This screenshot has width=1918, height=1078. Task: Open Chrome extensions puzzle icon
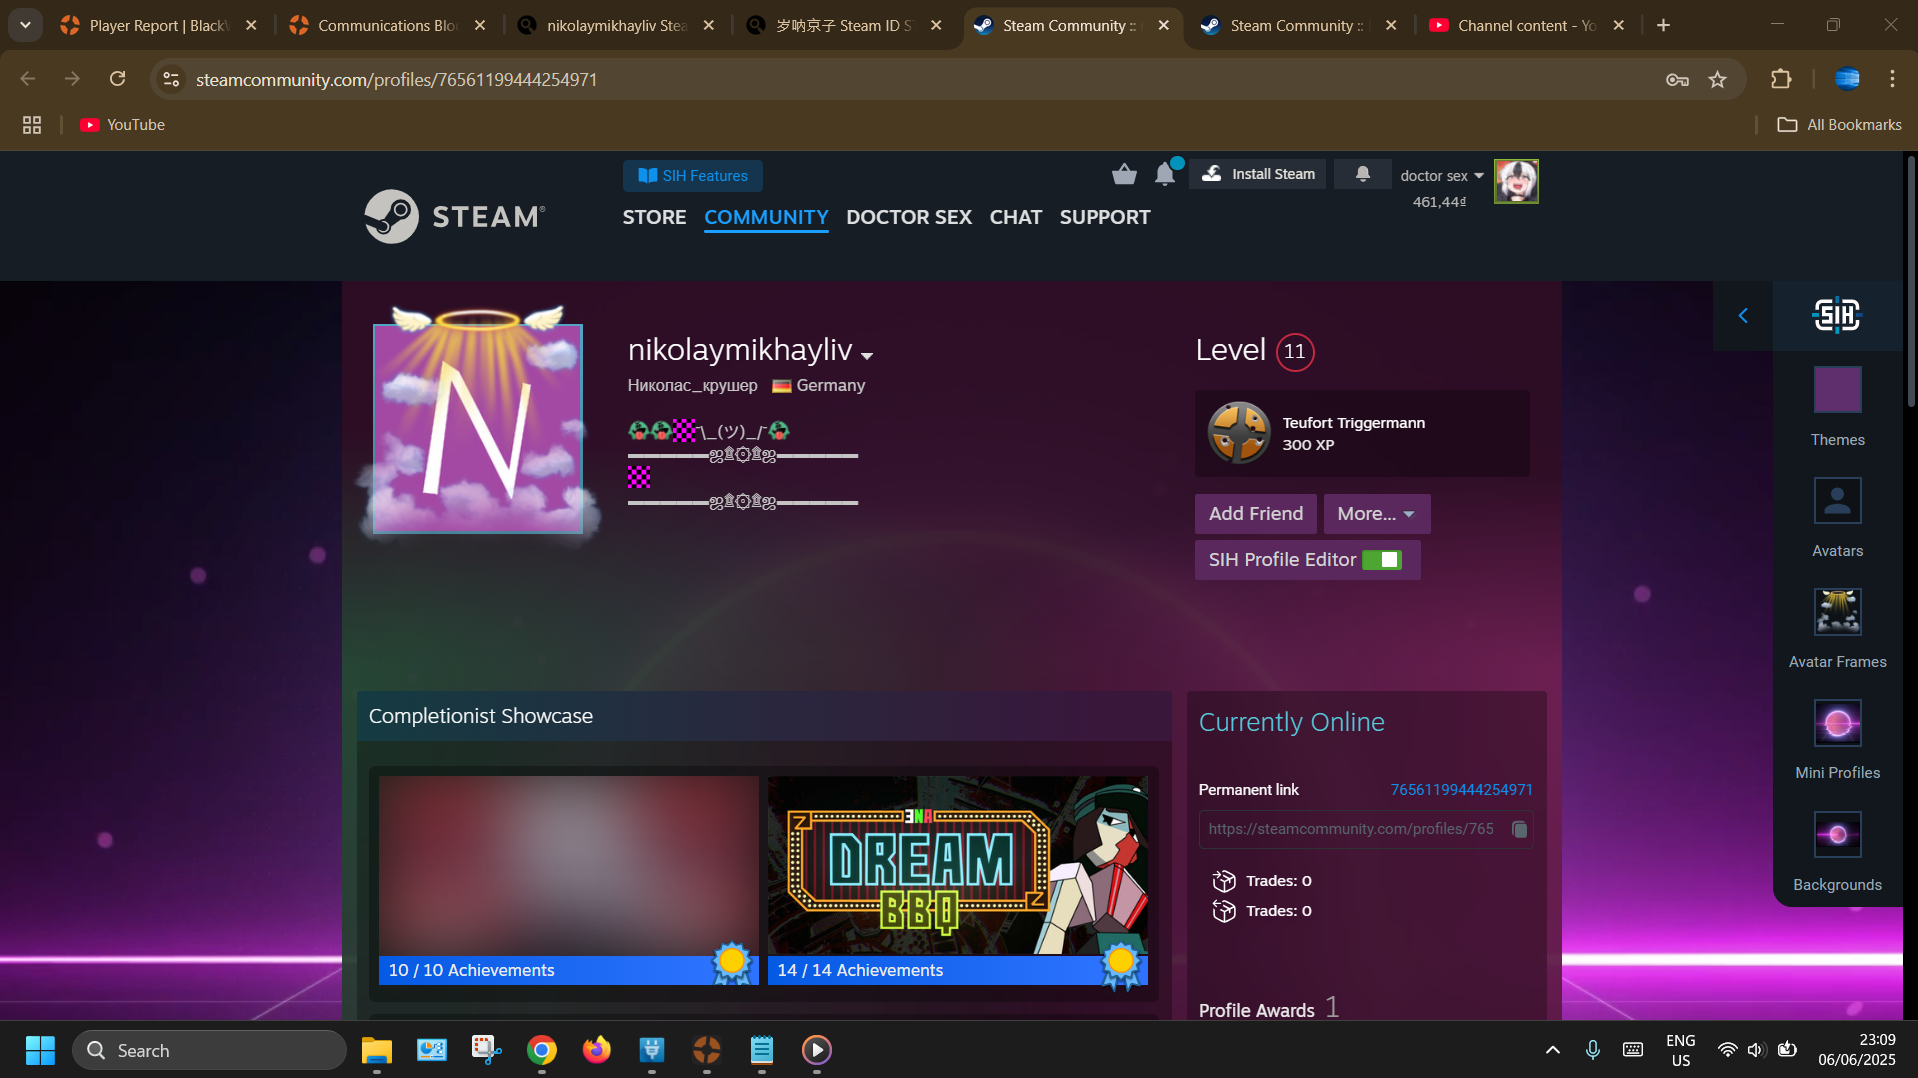click(x=1781, y=79)
